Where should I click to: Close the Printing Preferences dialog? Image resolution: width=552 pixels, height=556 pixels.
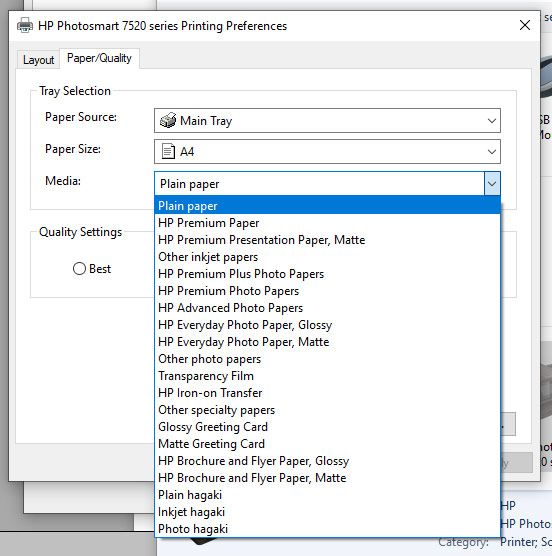(x=525, y=25)
